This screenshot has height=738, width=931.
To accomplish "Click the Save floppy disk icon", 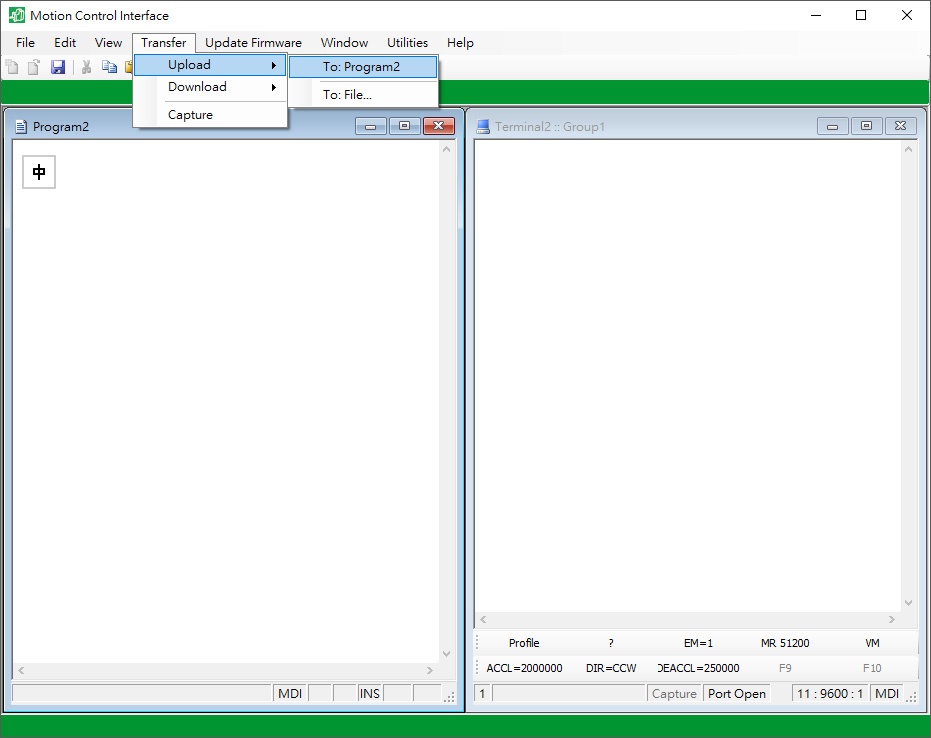I will [58, 67].
